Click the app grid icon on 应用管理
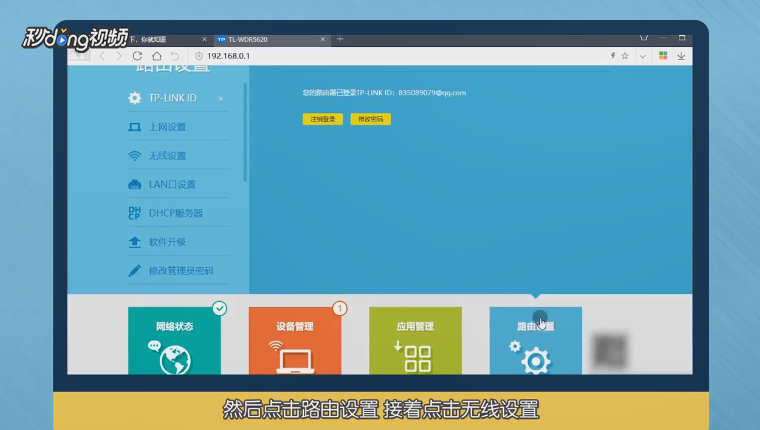 [417, 359]
